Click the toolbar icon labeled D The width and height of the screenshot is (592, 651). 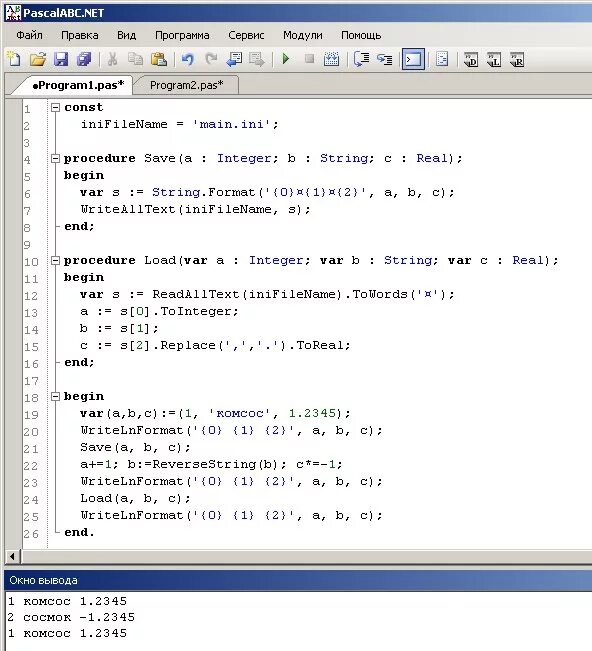pos(471,59)
